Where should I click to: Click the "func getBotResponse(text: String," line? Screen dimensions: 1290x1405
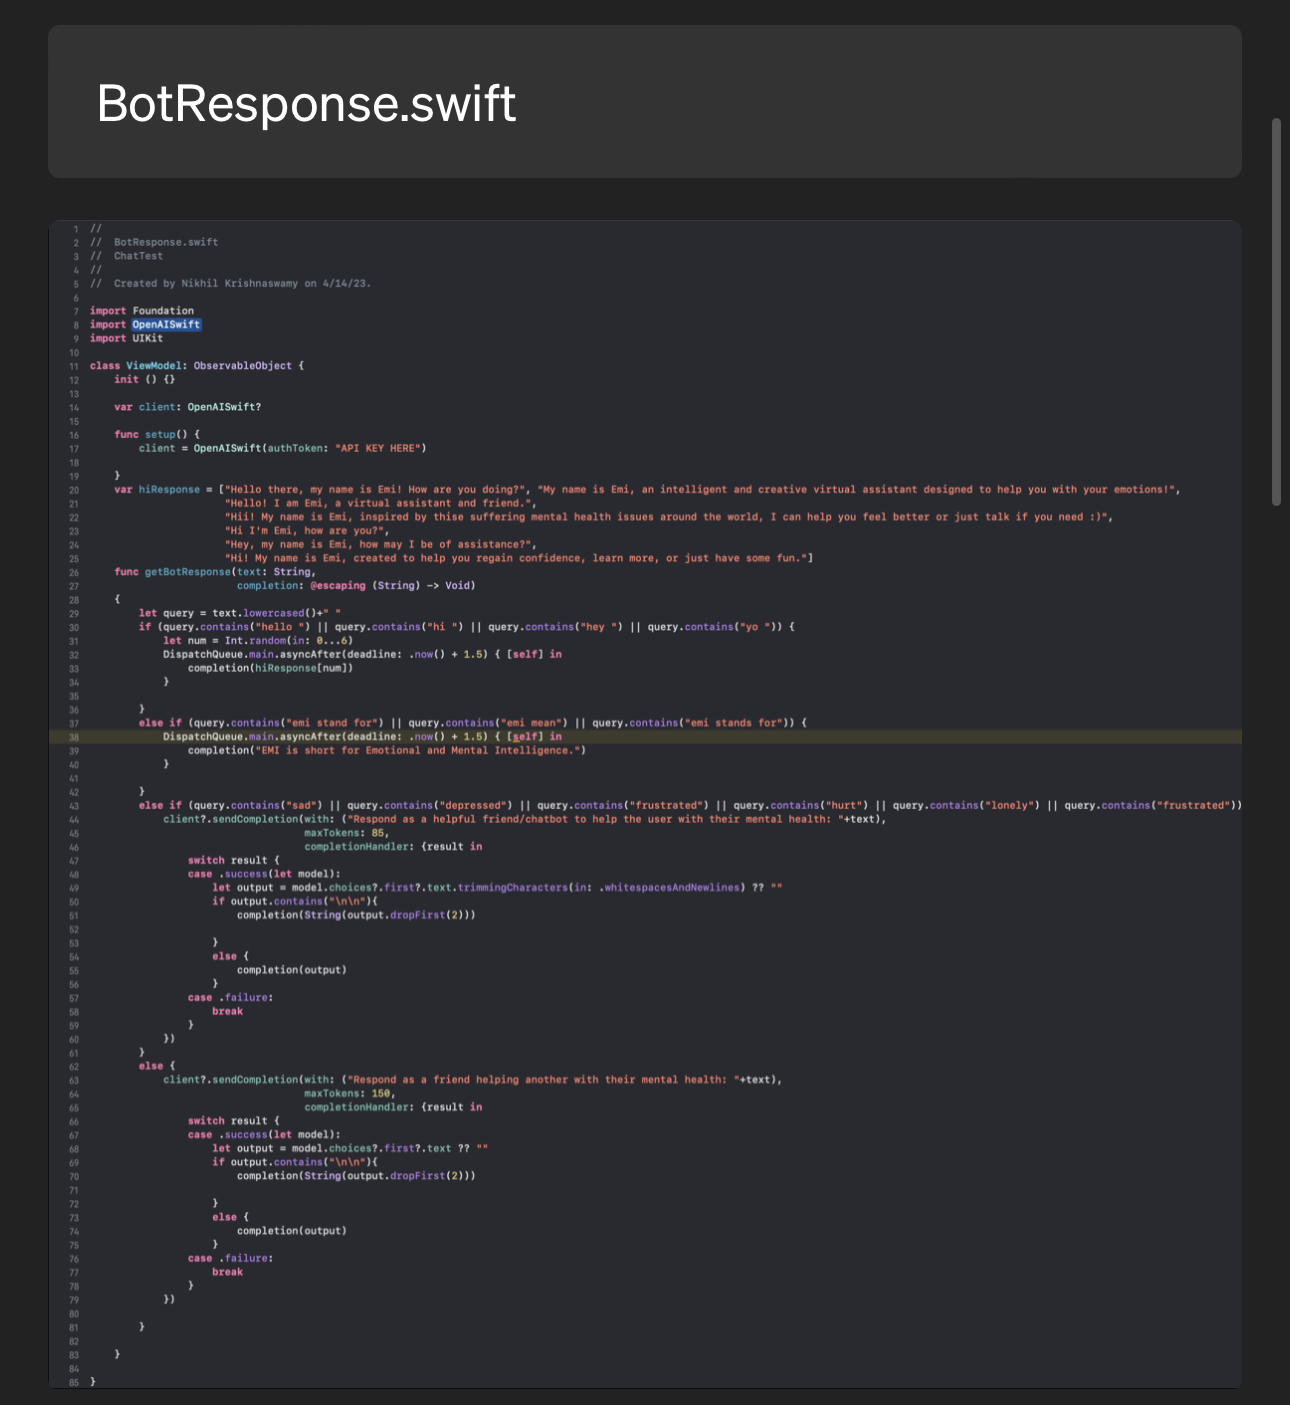pos(215,572)
